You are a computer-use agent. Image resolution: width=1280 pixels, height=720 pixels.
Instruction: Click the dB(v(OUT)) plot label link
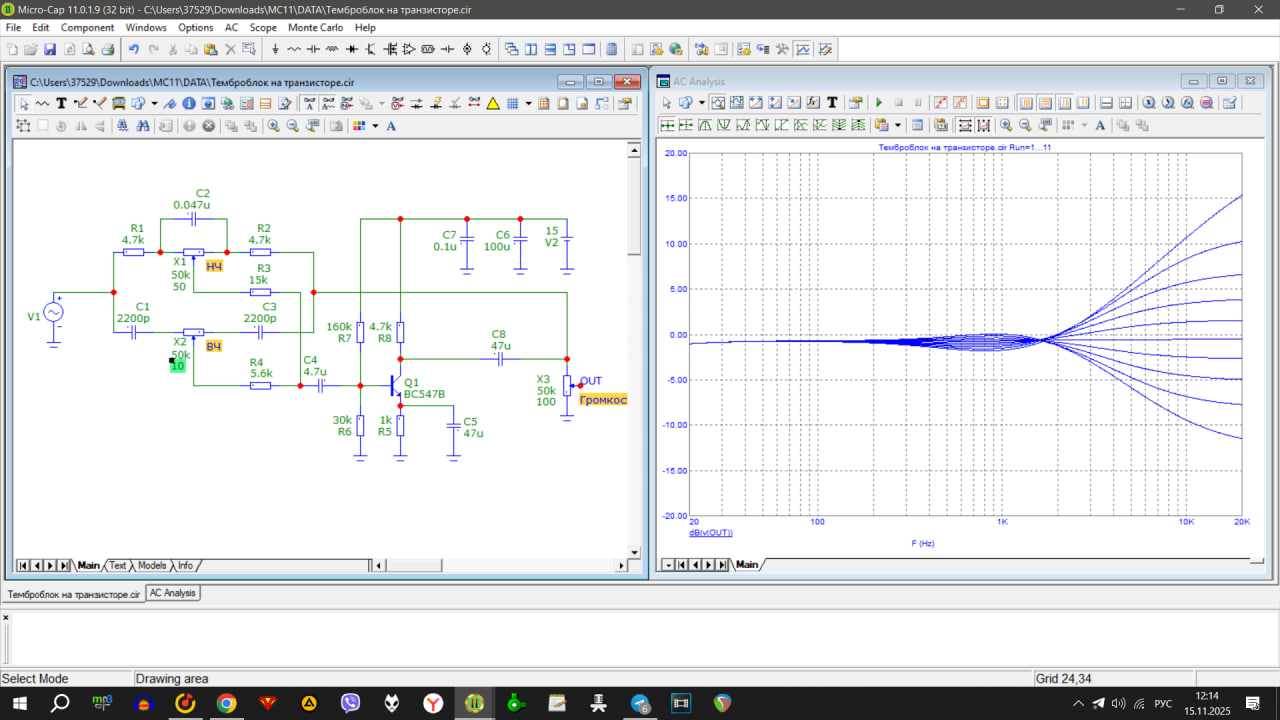pyautogui.click(x=710, y=533)
